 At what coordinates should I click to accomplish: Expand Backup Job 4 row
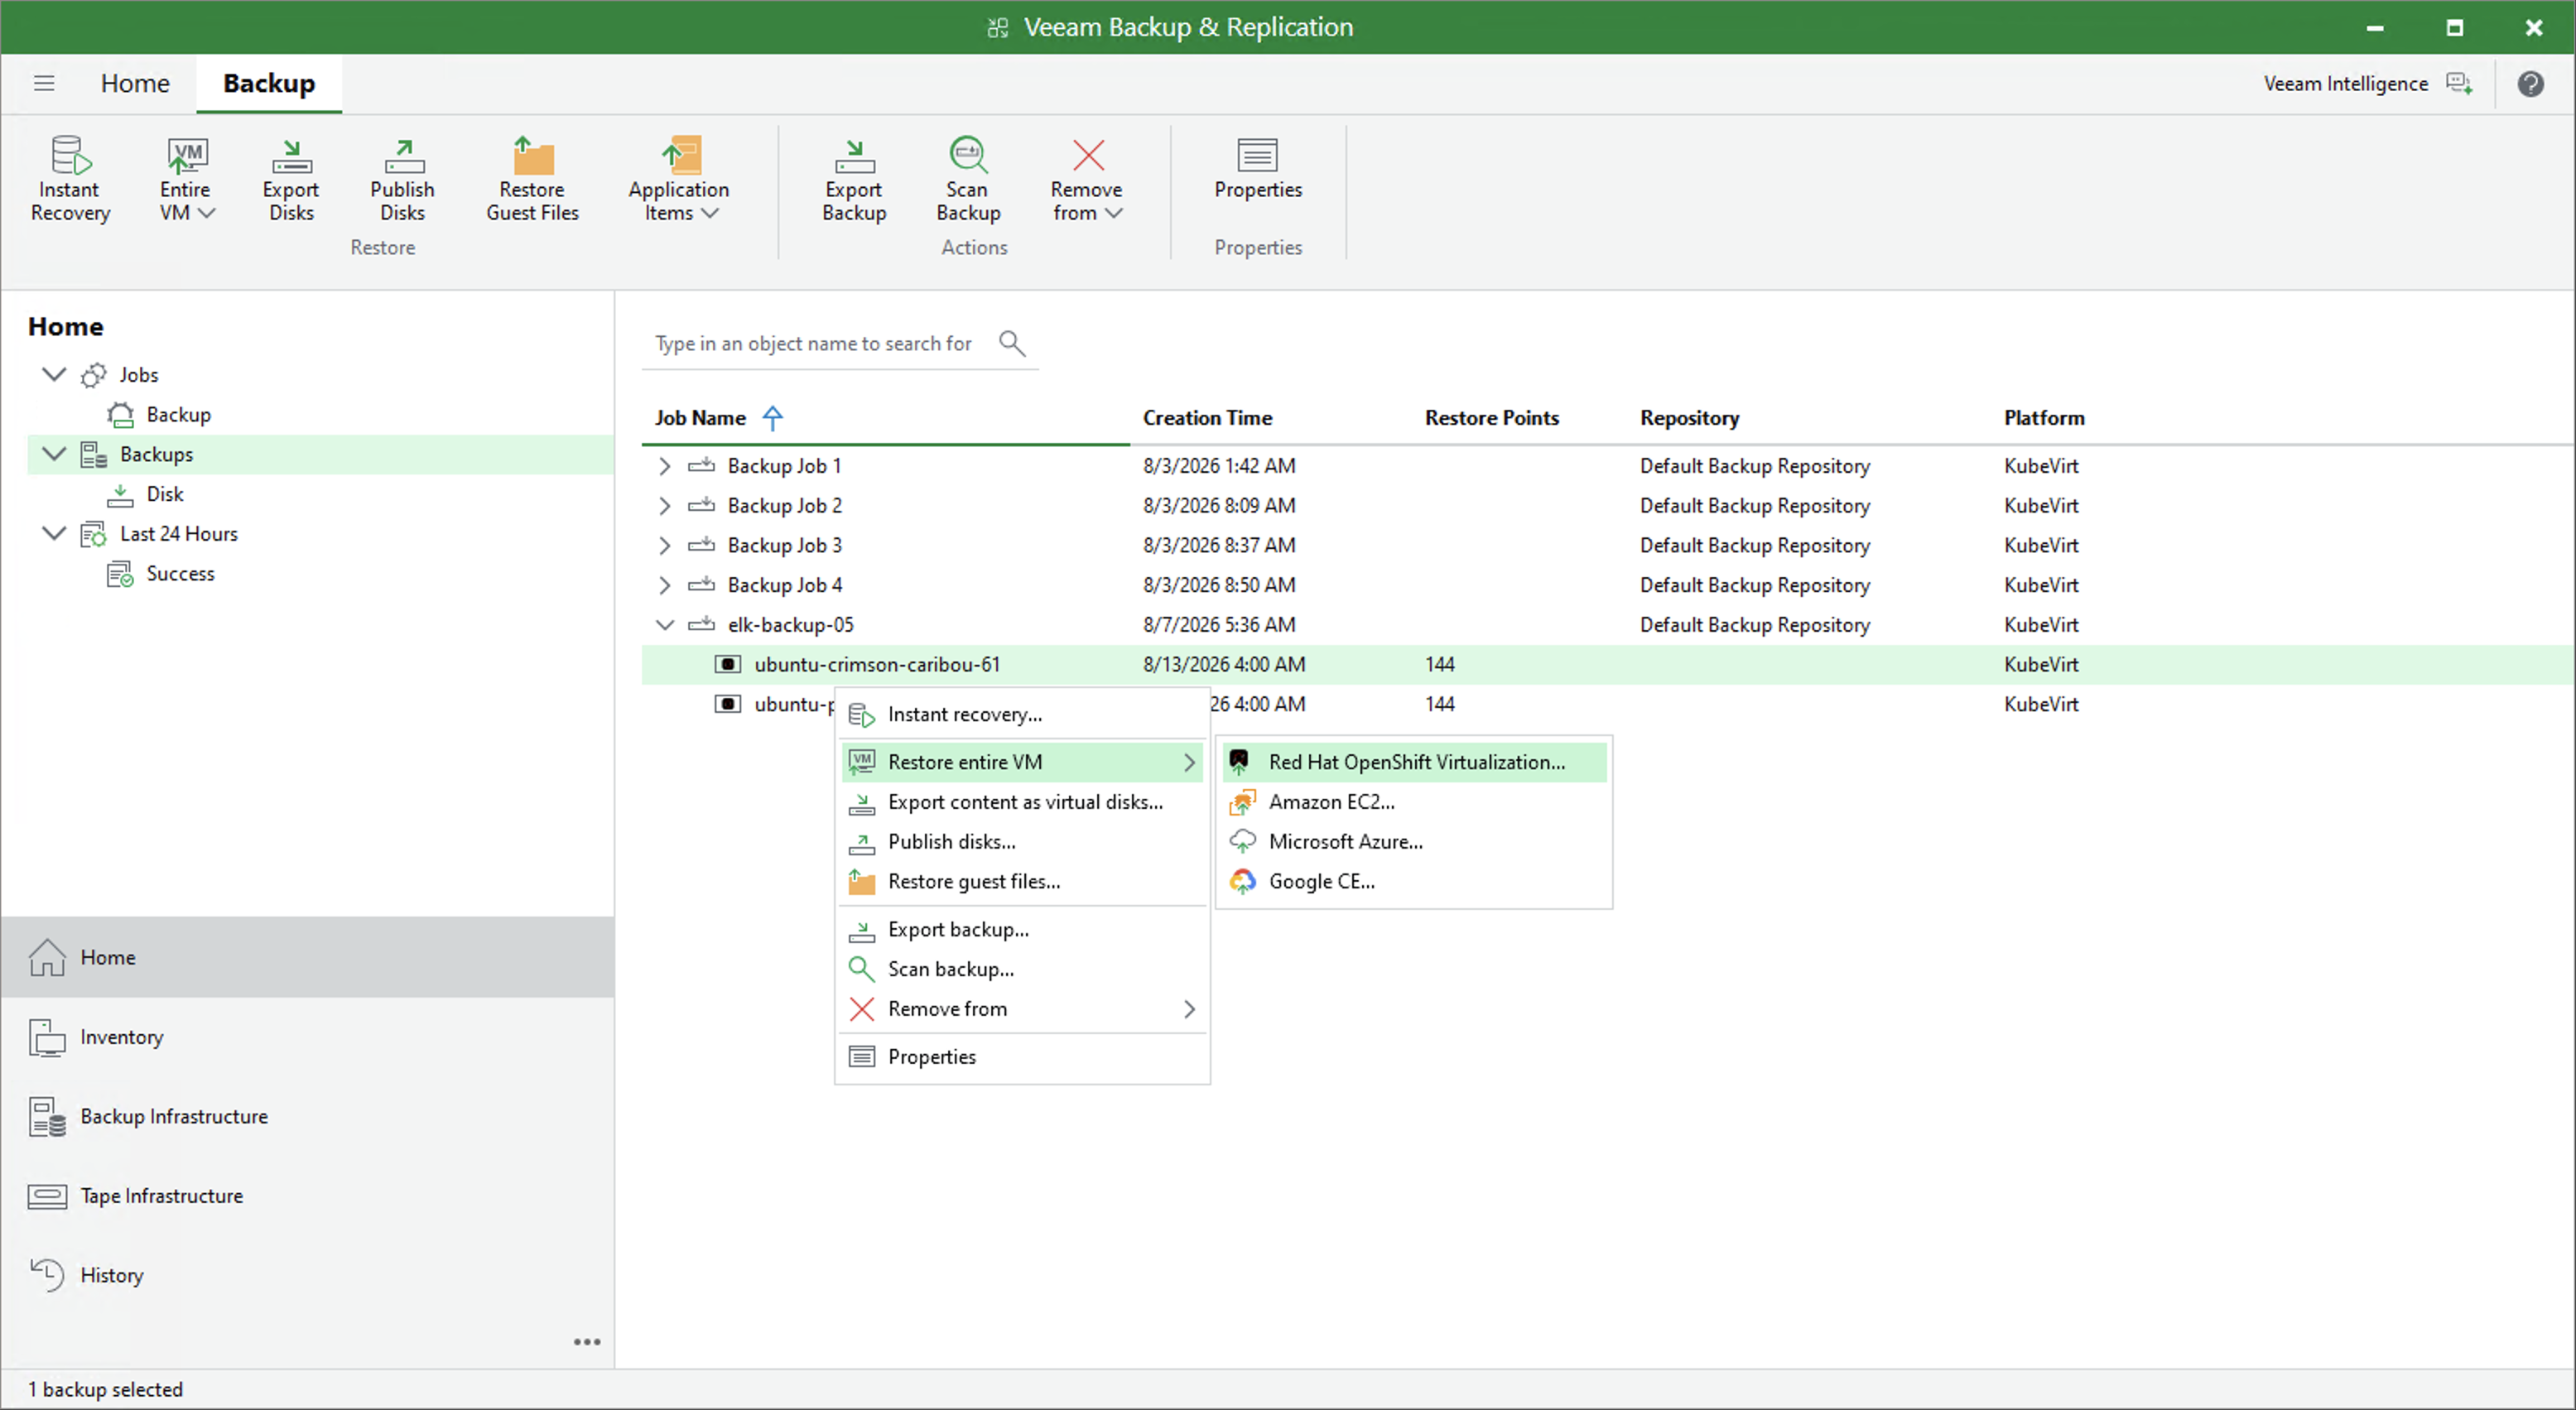665,585
